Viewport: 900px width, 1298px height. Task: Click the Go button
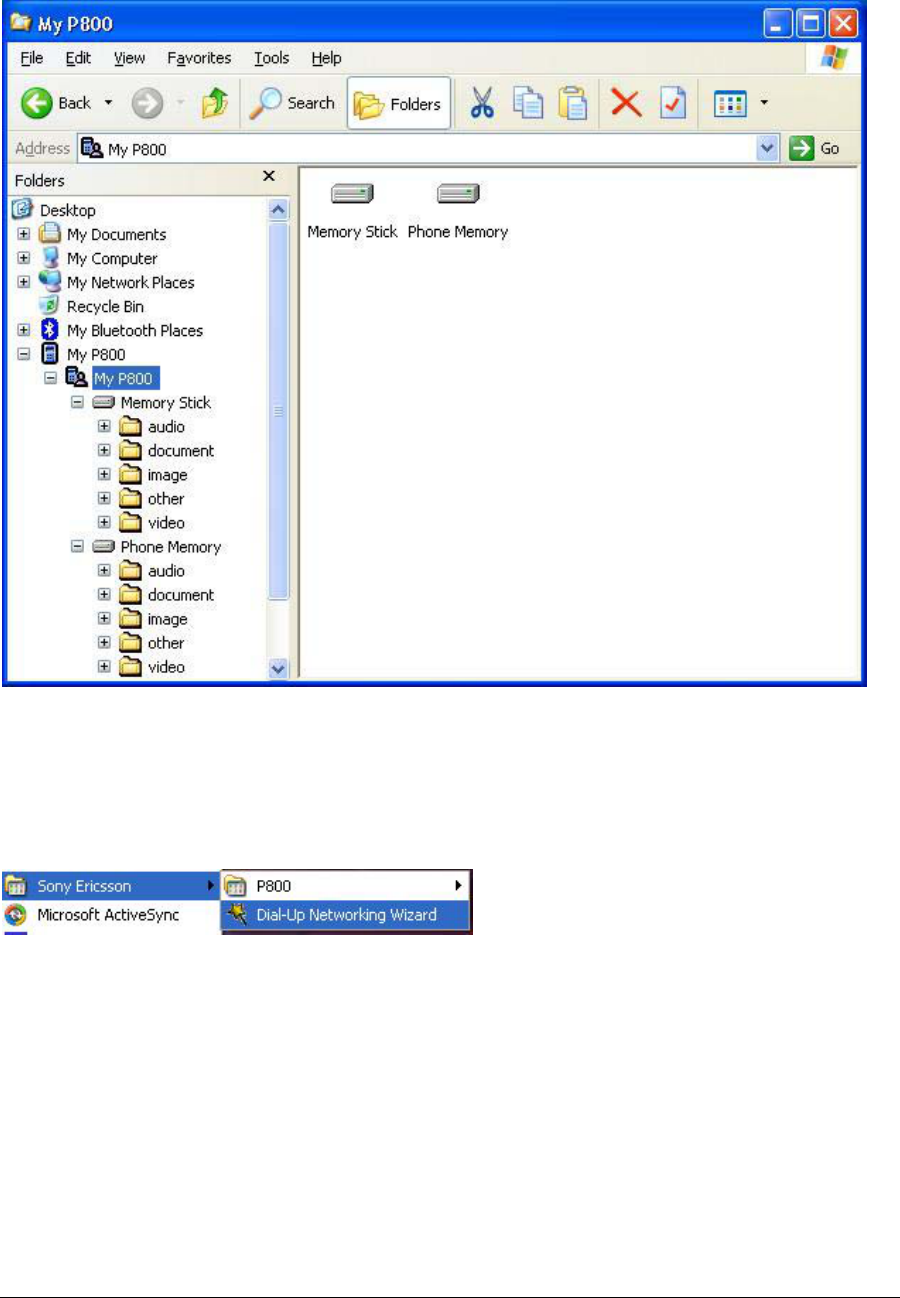coord(813,150)
